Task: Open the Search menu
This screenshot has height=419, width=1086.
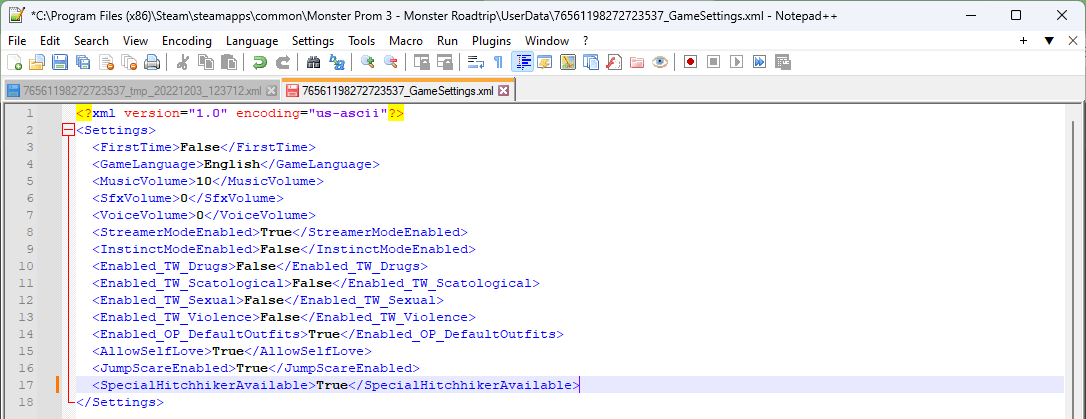Action: coord(91,41)
